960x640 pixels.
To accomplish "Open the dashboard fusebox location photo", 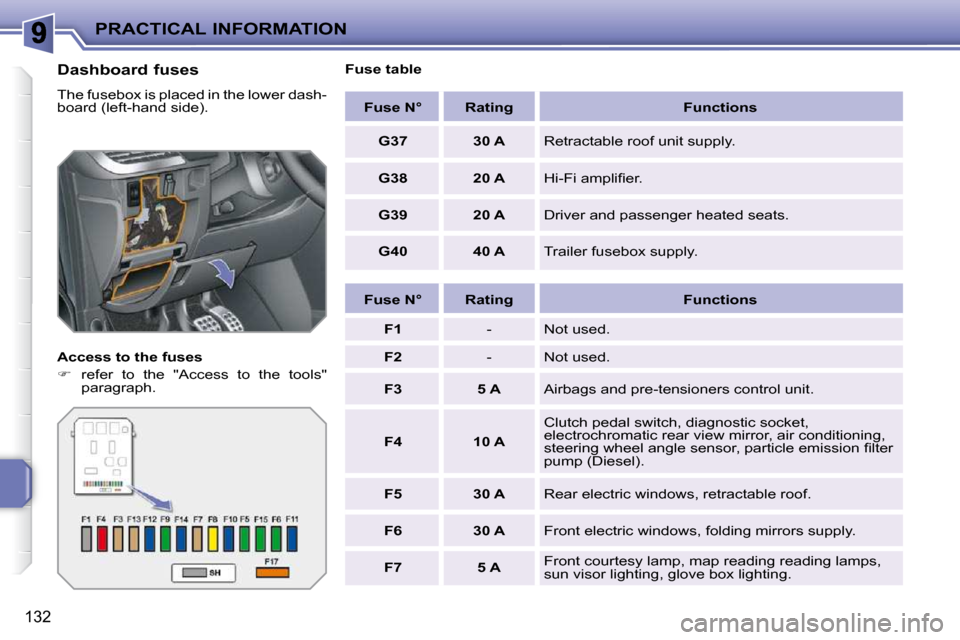I will pyautogui.click(x=192, y=241).
